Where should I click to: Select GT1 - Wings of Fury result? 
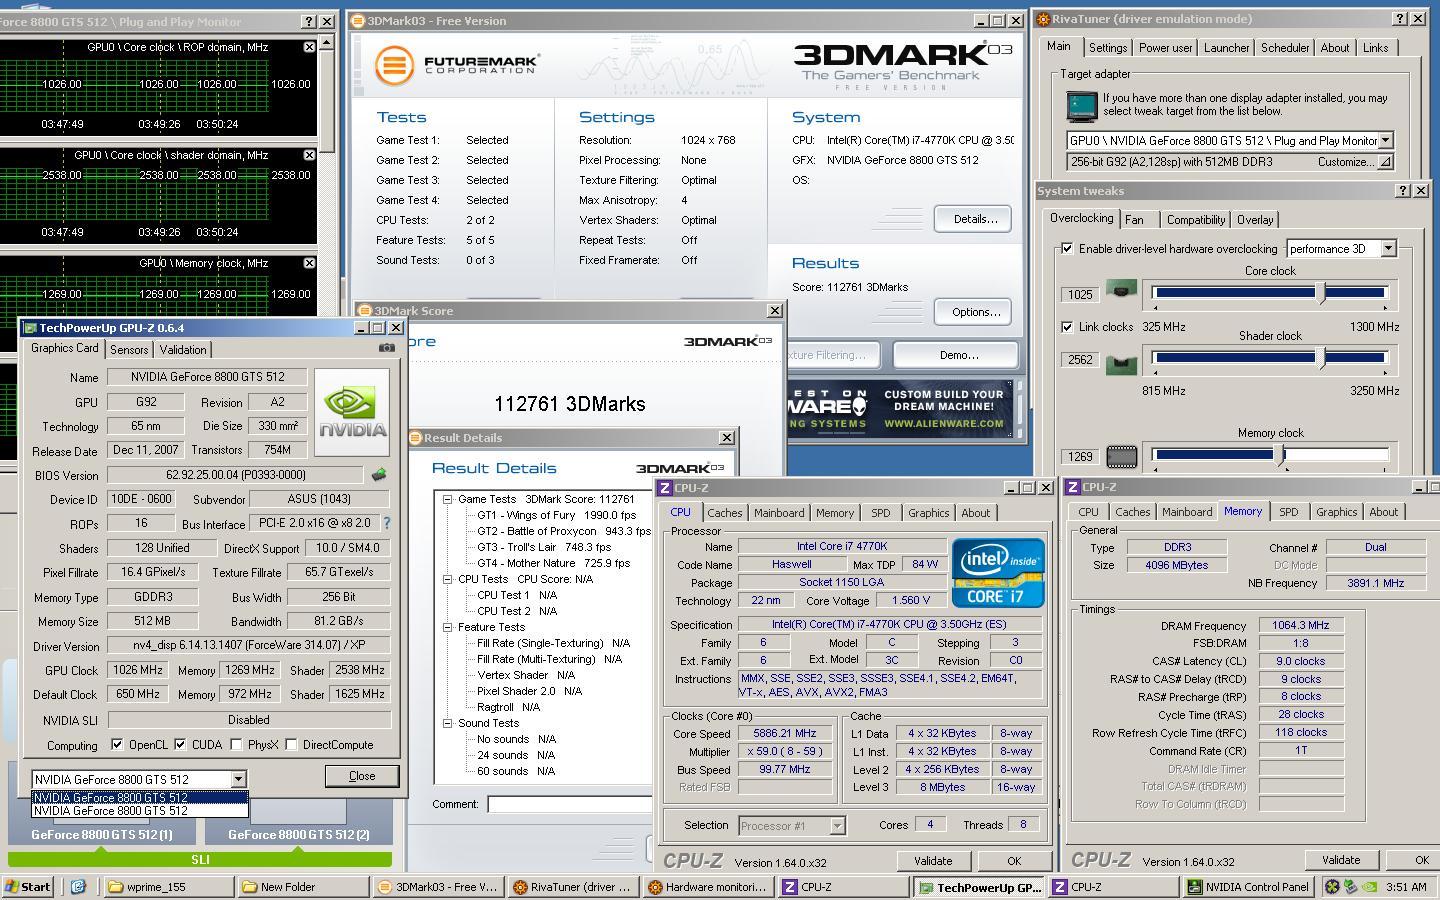(x=556, y=515)
